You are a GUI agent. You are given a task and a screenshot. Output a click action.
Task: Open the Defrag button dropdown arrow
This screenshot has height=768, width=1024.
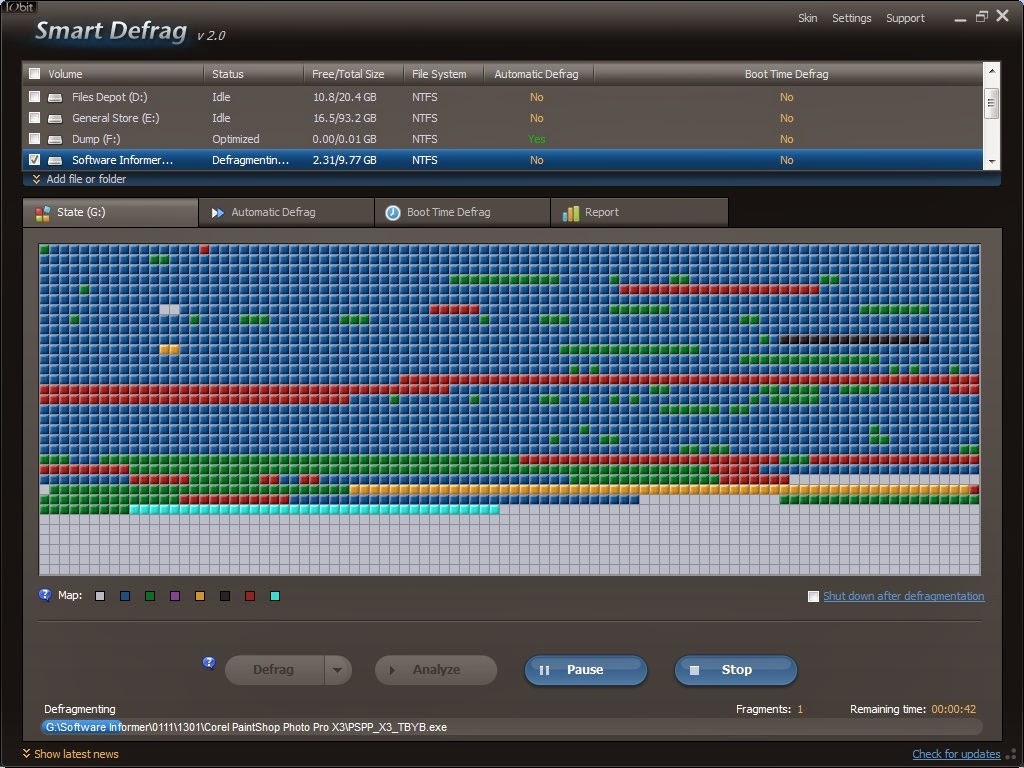338,670
